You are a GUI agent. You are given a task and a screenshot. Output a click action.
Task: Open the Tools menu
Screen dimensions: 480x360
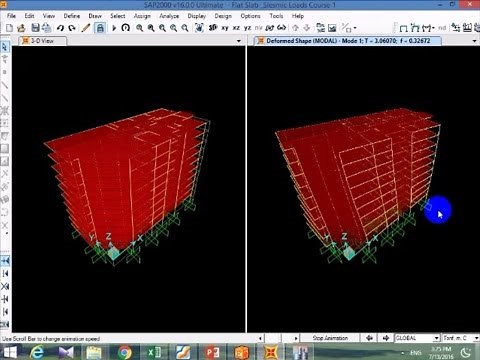(276, 16)
